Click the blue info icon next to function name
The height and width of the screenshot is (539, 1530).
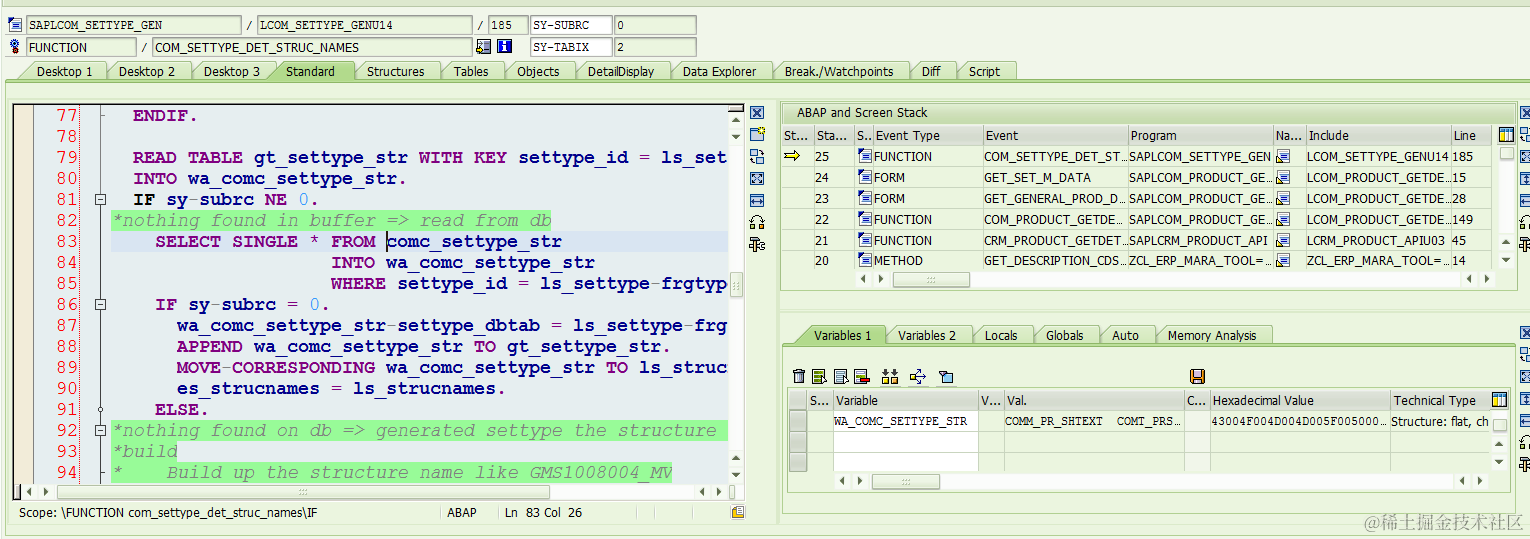(505, 46)
